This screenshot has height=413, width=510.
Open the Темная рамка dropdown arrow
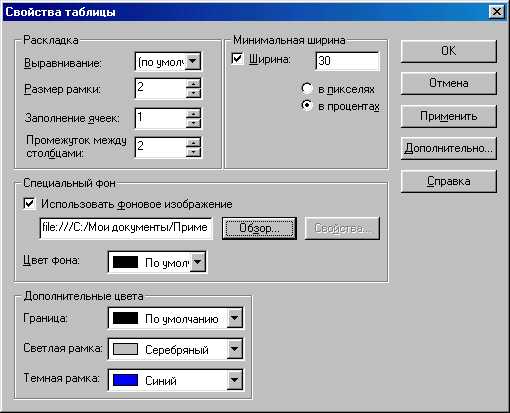tap(235, 380)
